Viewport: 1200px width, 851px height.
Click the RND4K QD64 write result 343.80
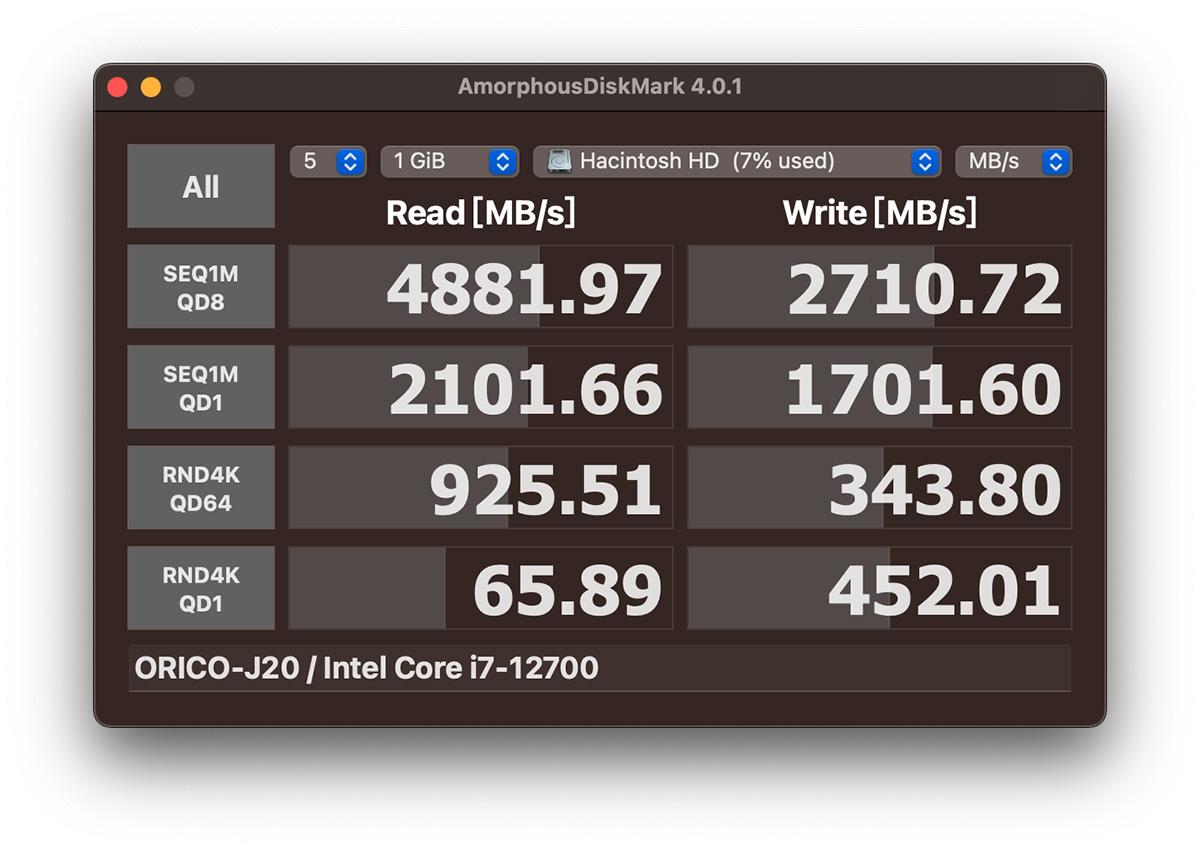[x=879, y=488]
